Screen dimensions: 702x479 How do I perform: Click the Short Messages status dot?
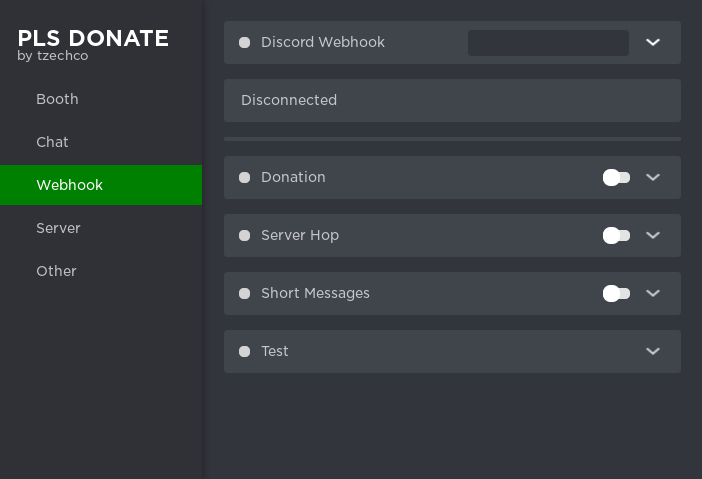pos(244,294)
